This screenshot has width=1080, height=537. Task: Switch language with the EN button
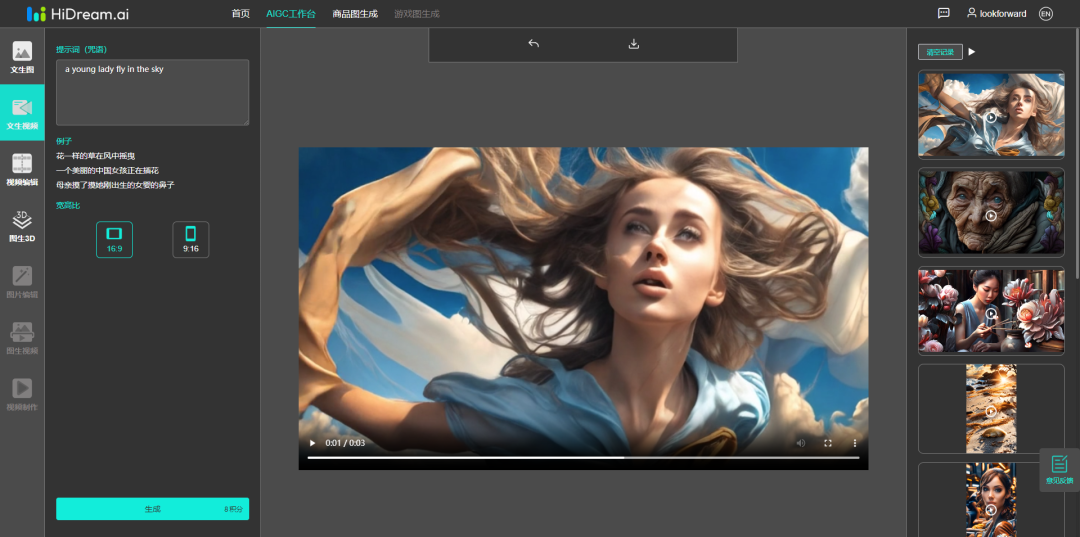pos(1046,14)
